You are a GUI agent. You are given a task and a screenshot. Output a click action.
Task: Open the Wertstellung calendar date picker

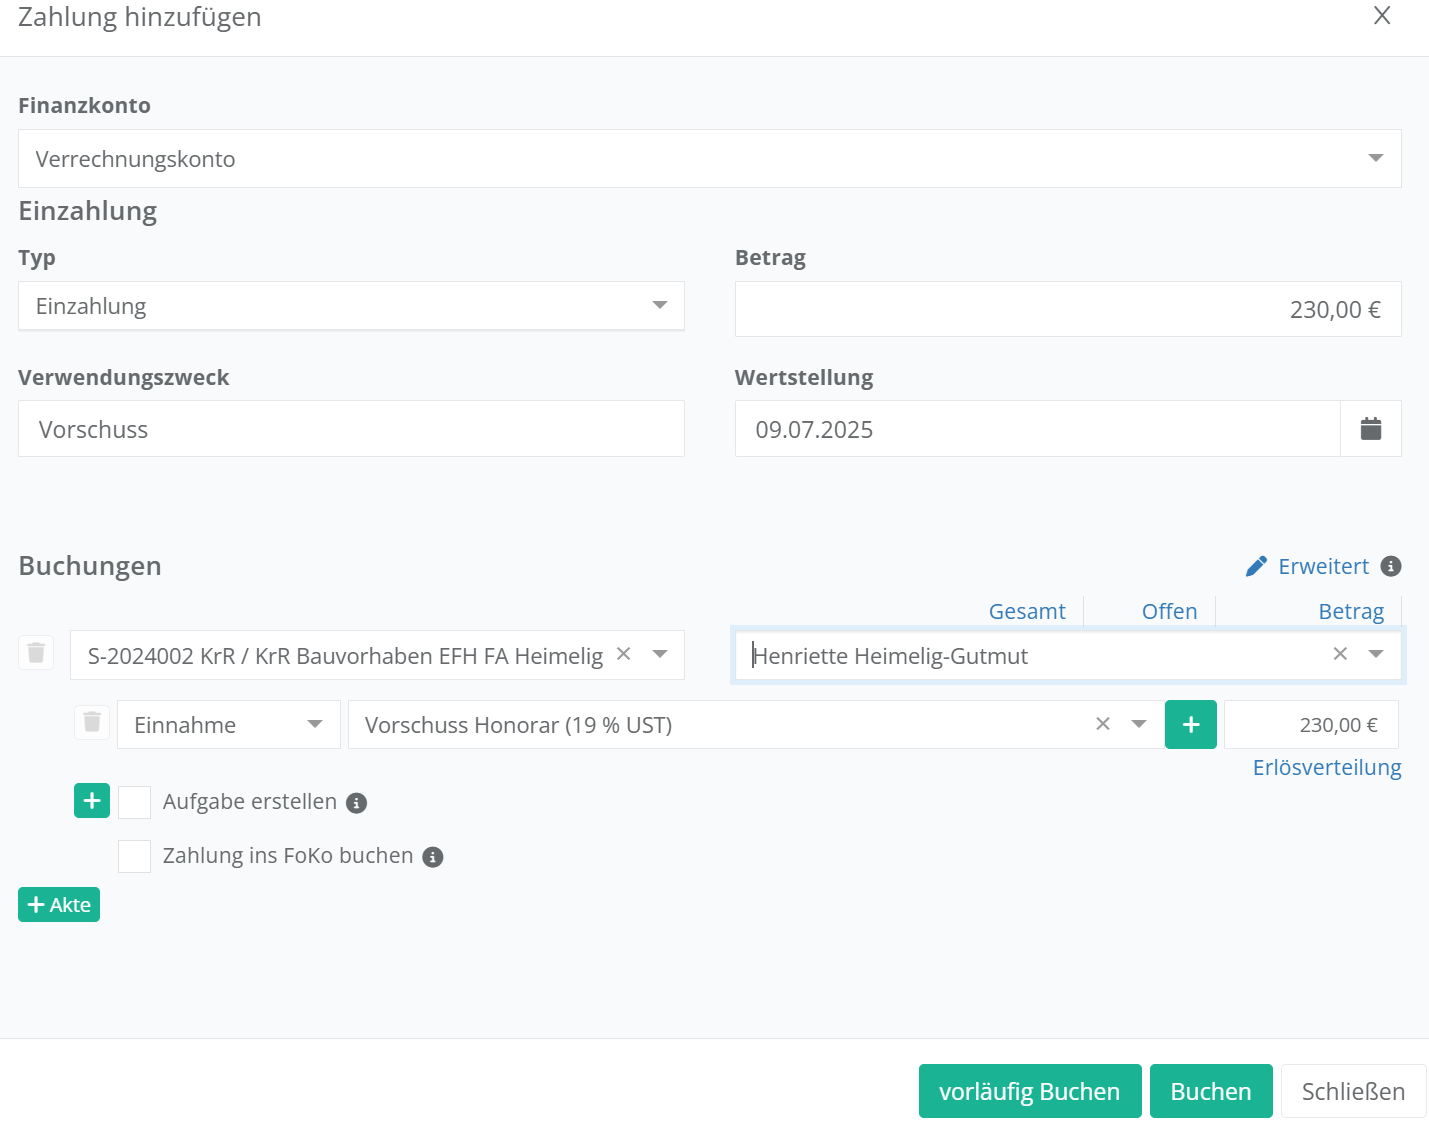point(1370,429)
